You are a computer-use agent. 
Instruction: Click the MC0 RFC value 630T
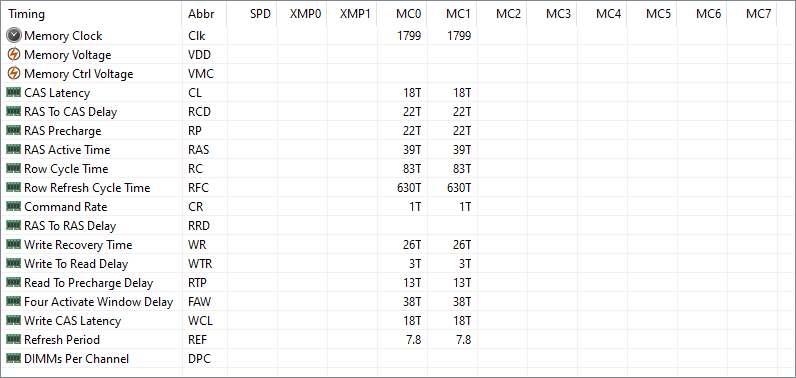pos(409,188)
